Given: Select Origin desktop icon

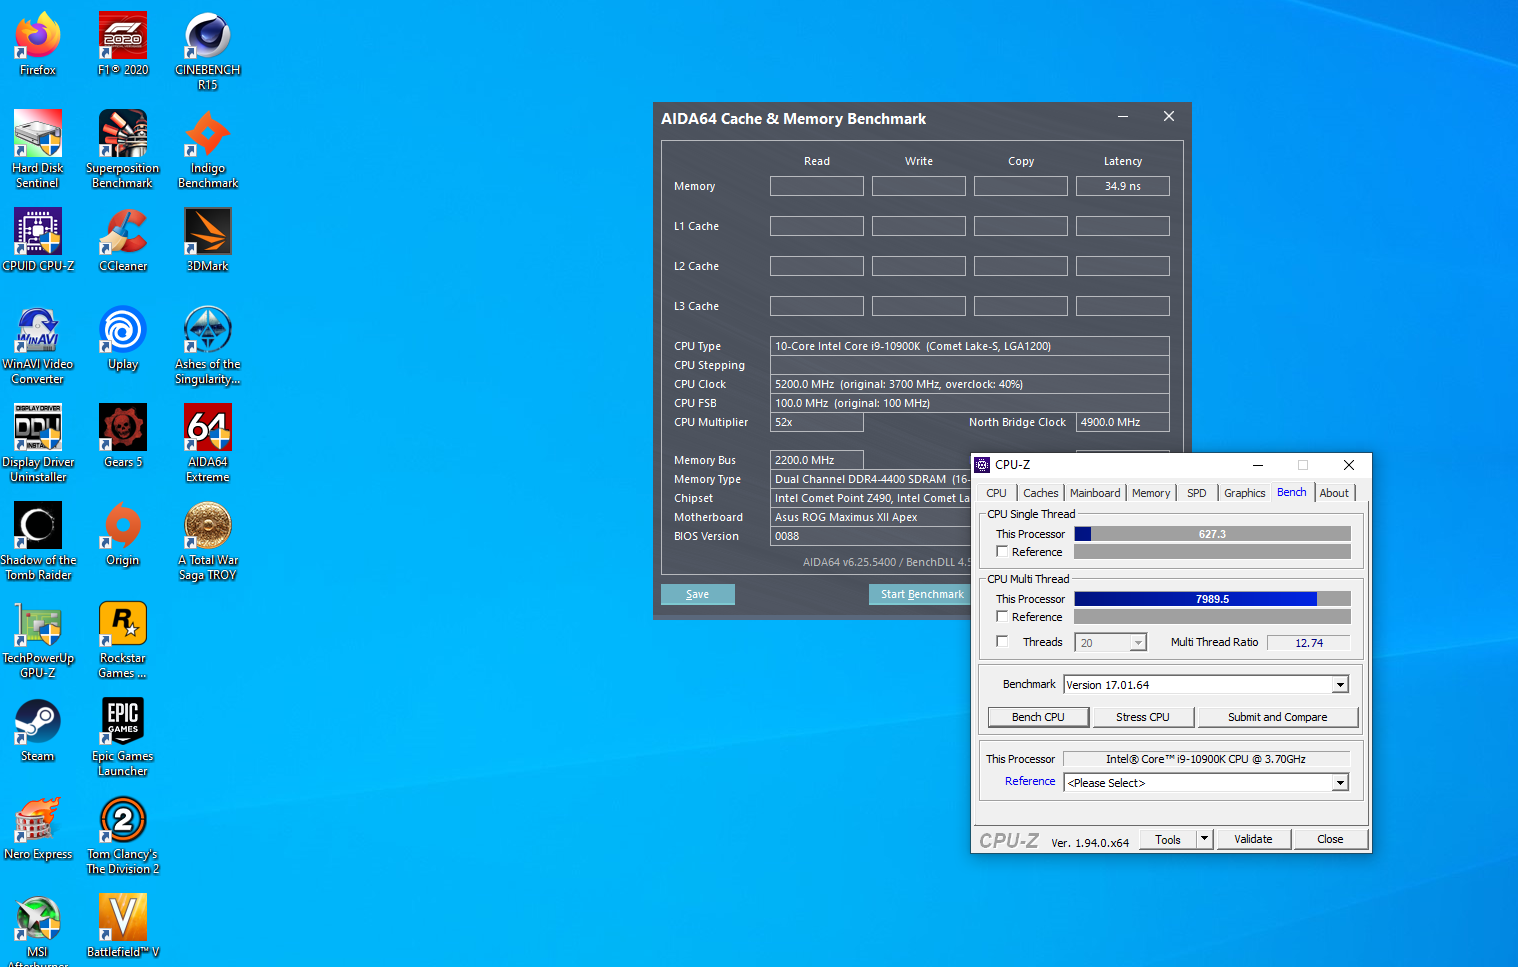Looking at the screenshot, I should point(123,534).
